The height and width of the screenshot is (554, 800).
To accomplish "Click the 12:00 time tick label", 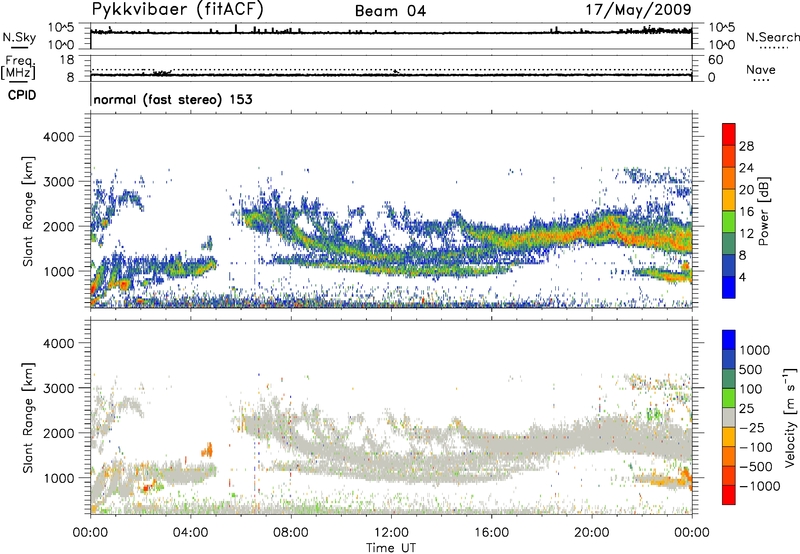I will coord(391,533).
